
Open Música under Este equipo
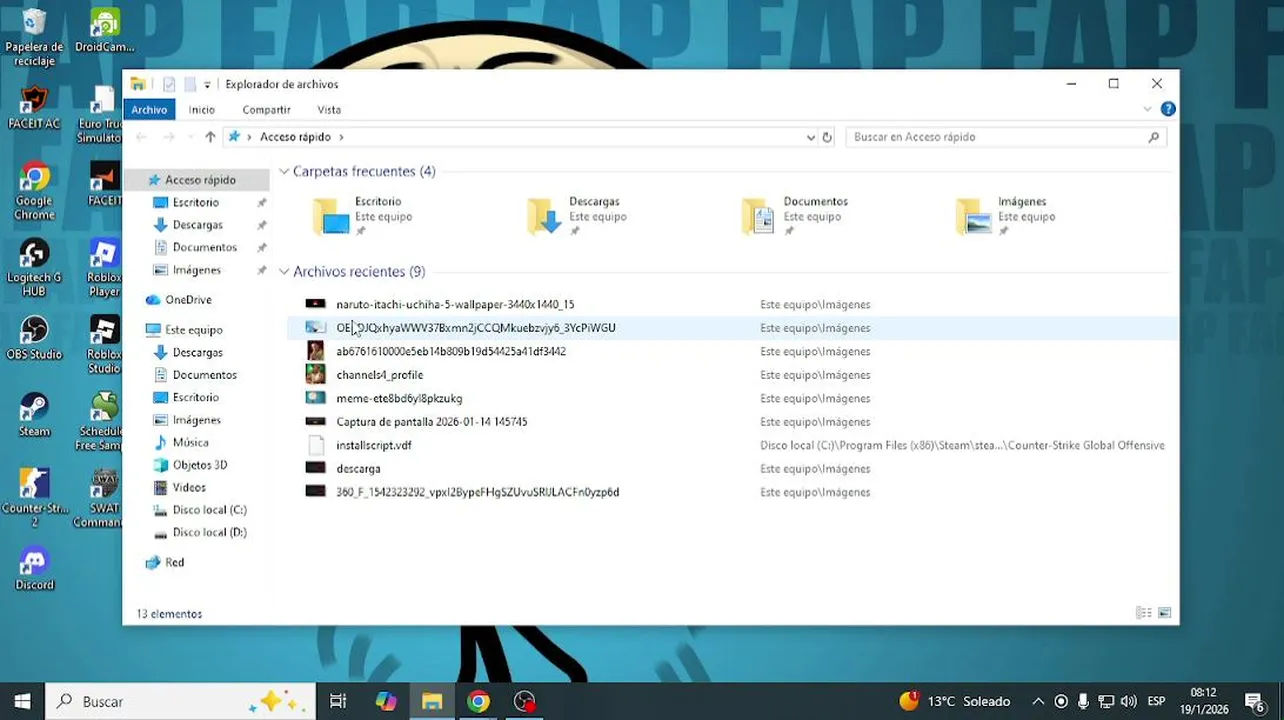(190, 442)
